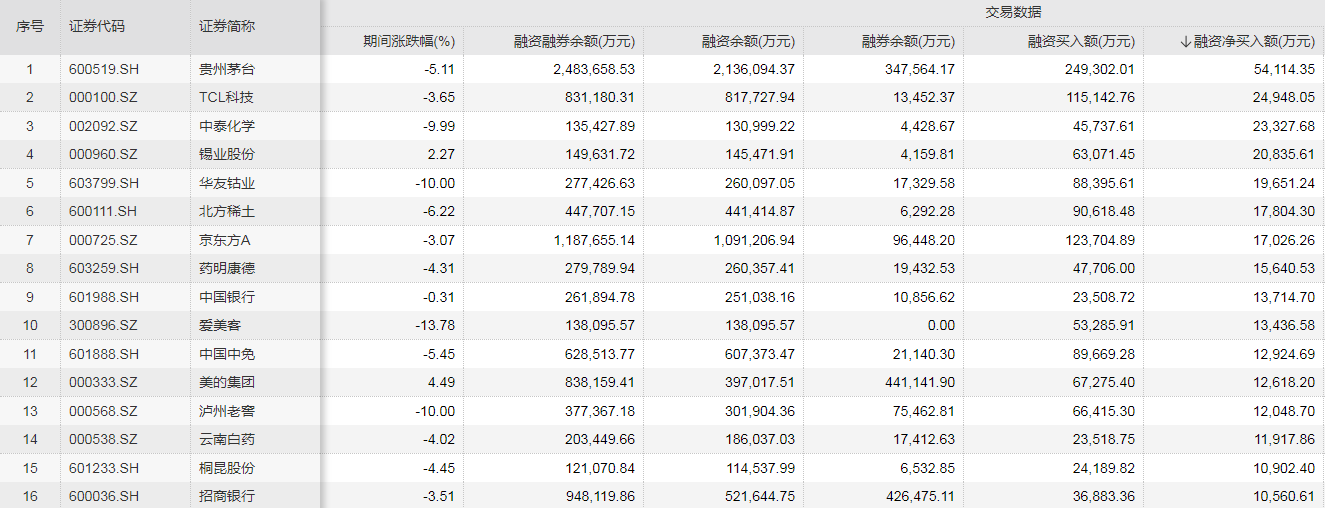Click financing buy amount 88,395.61
1325x508 pixels.
point(1104,183)
